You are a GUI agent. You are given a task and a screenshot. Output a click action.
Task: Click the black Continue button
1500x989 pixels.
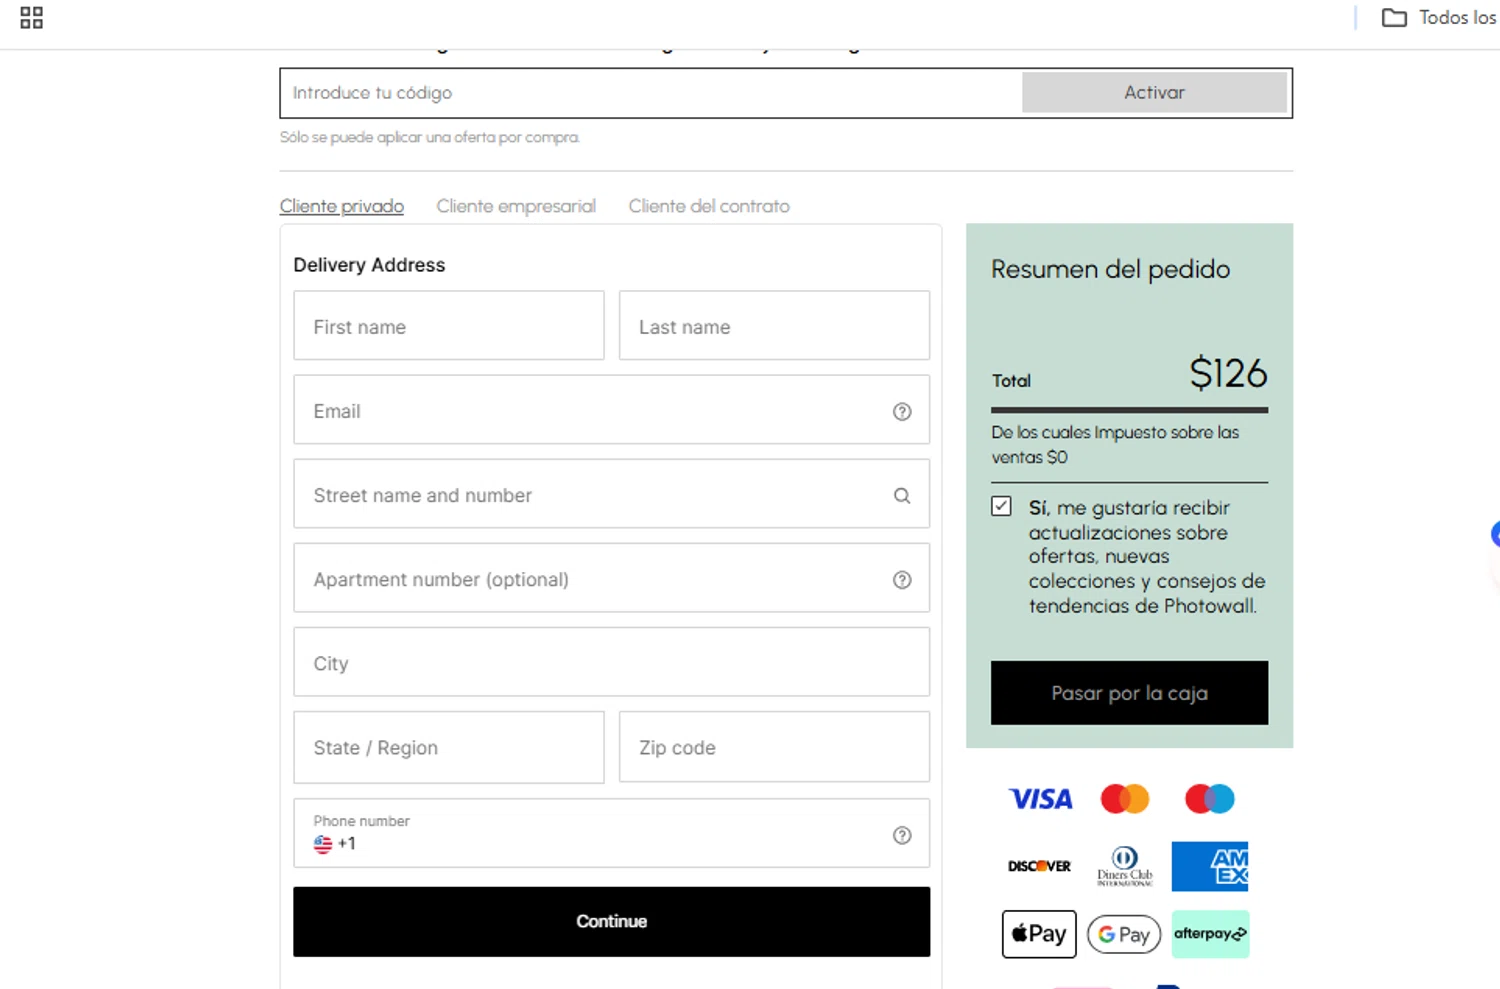tap(611, 921)
